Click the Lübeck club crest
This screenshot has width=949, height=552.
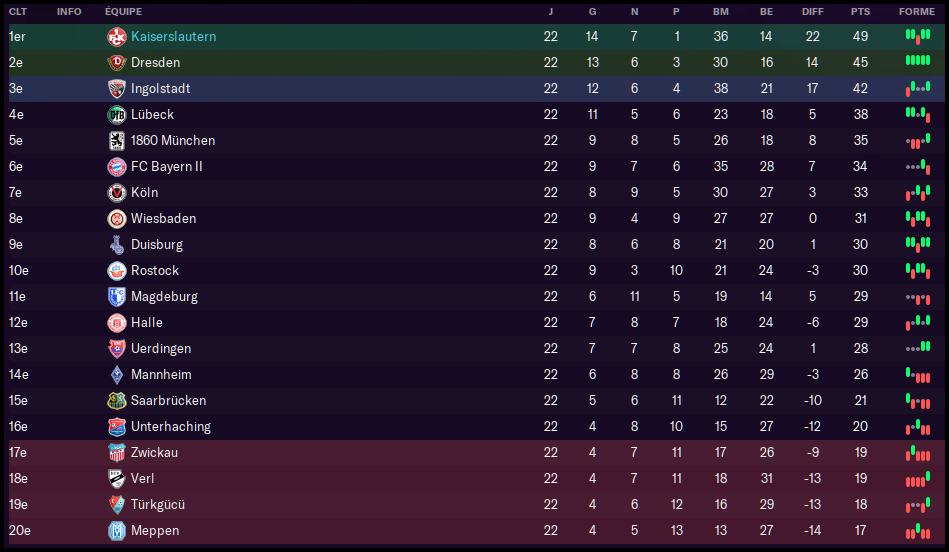tap(116, 114)
